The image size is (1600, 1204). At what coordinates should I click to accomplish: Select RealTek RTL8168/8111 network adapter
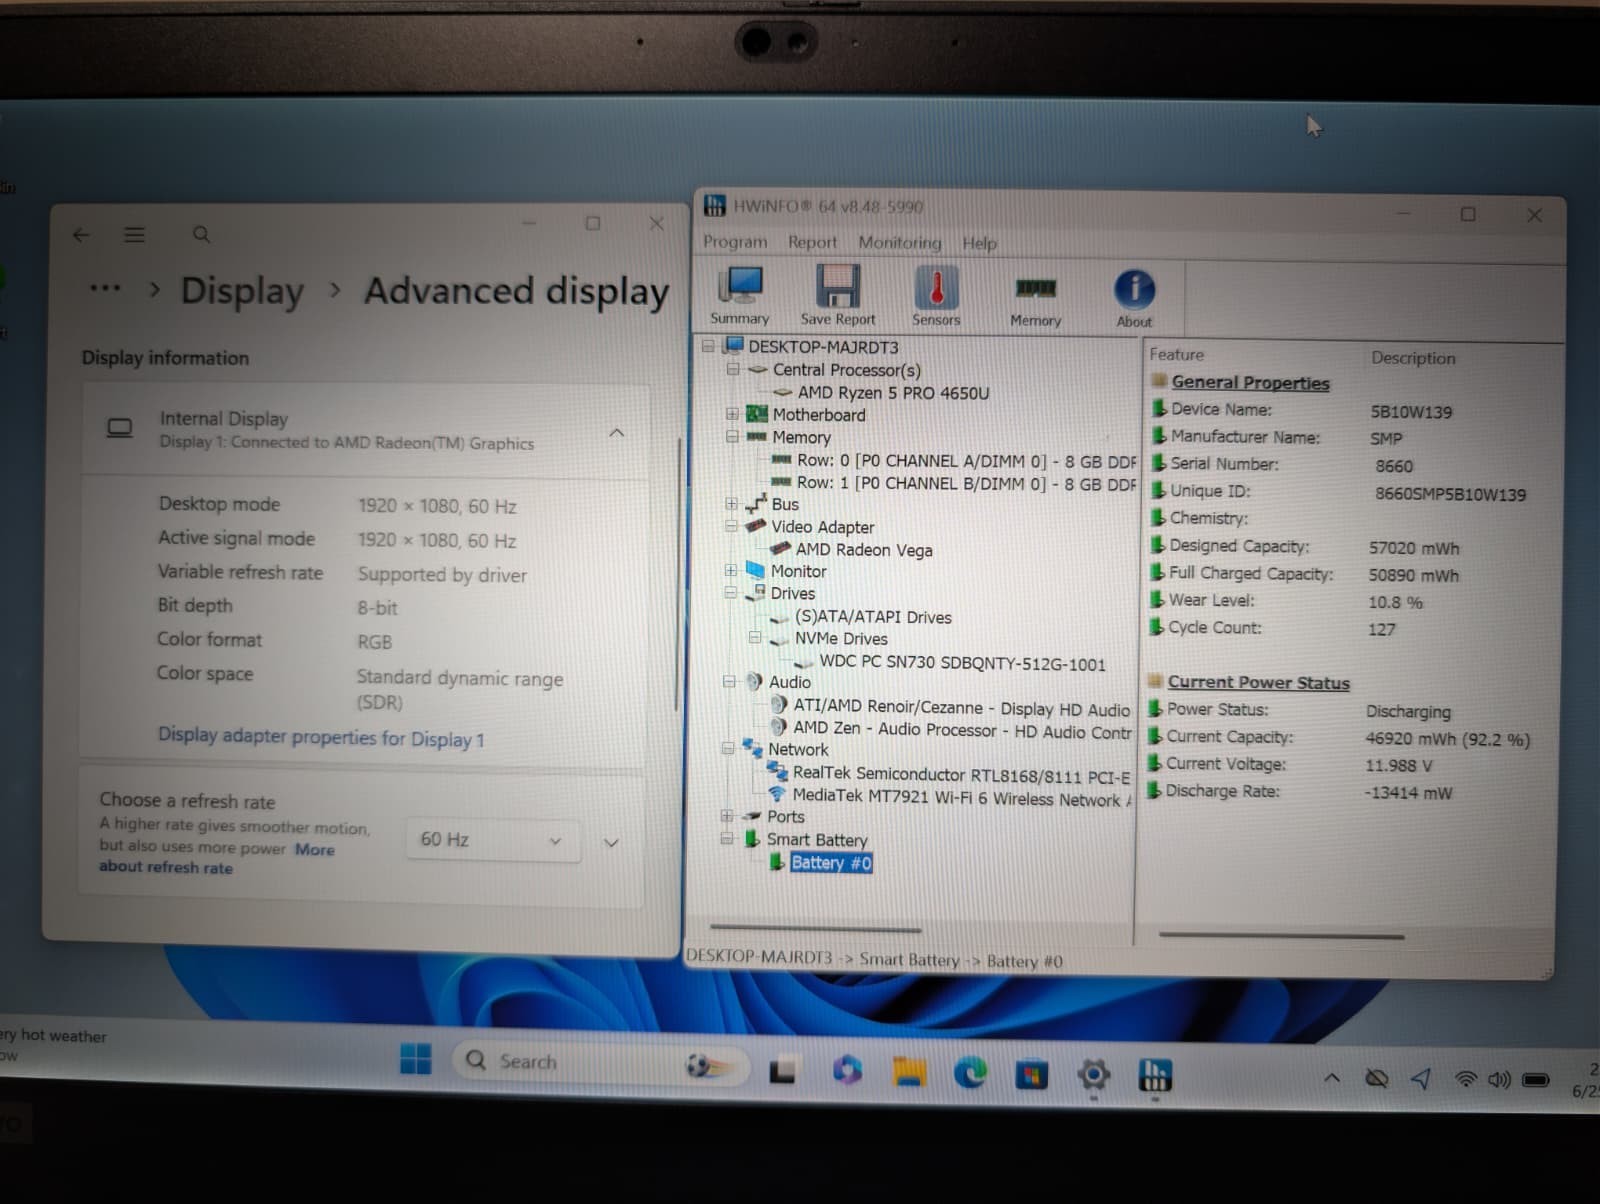pos(961,775)
